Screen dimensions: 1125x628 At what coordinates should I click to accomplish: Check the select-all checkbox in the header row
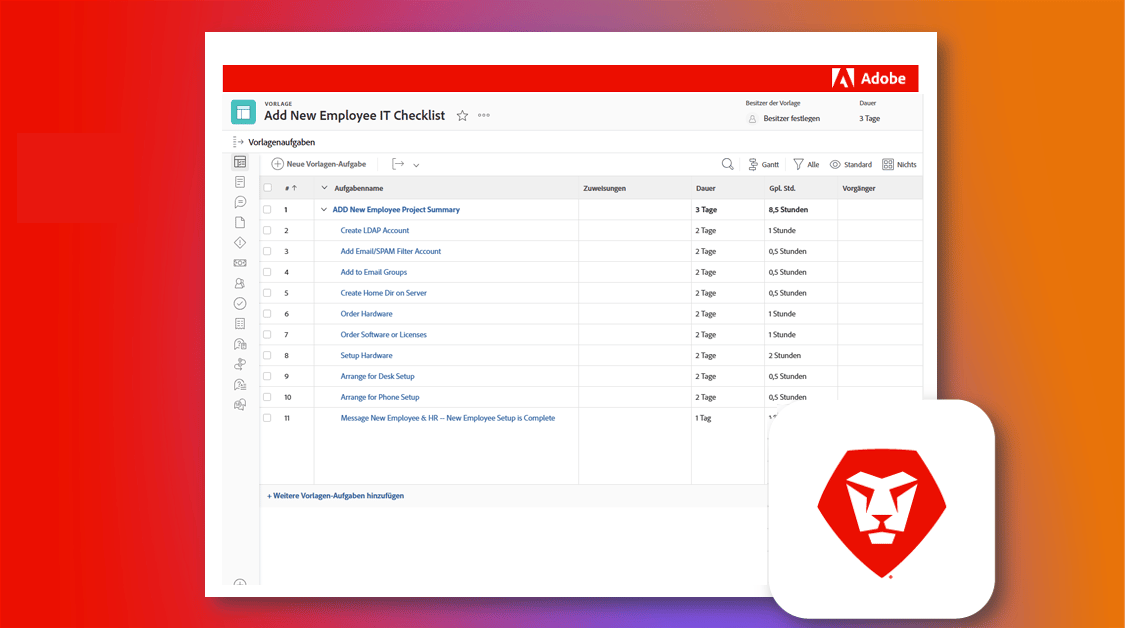(266, 187)
